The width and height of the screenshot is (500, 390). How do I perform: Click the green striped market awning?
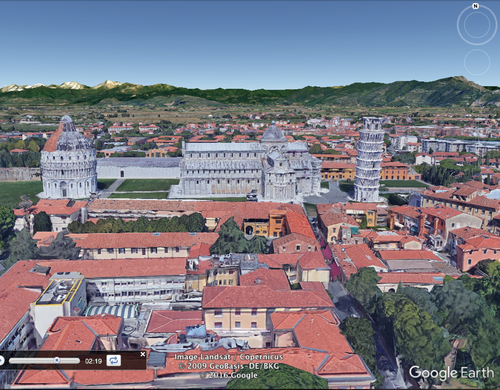(x=112, y=311)
